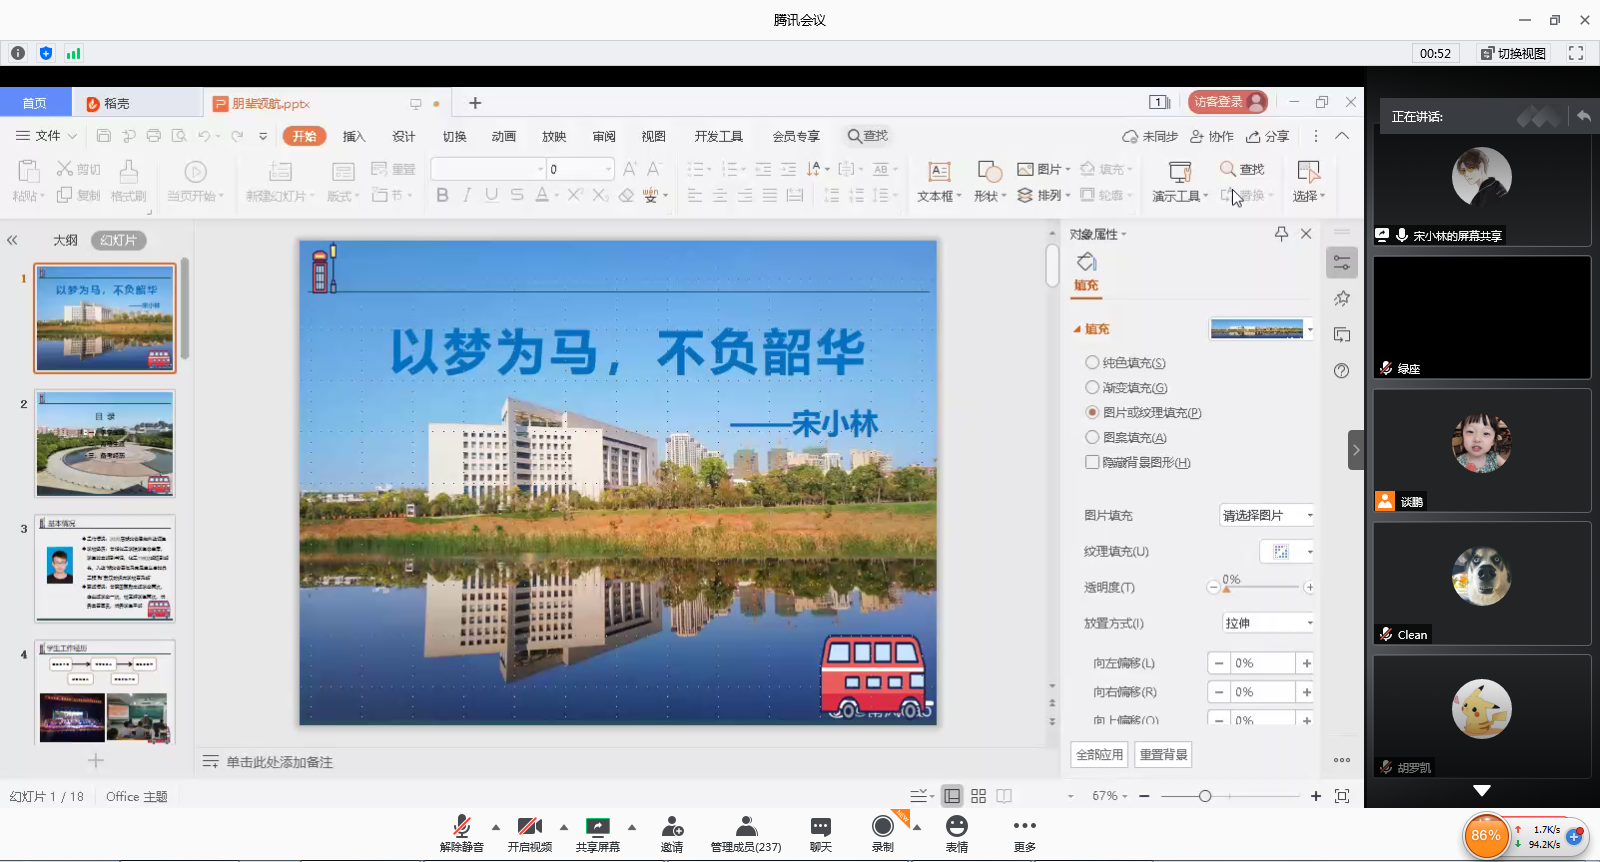
Task: Open the picture fill selection dropdown
Action: pos(1267,515)
